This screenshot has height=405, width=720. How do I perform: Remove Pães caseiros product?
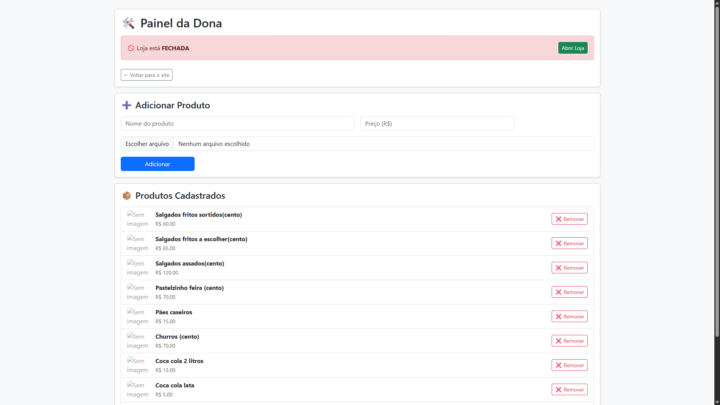point(569,316)
